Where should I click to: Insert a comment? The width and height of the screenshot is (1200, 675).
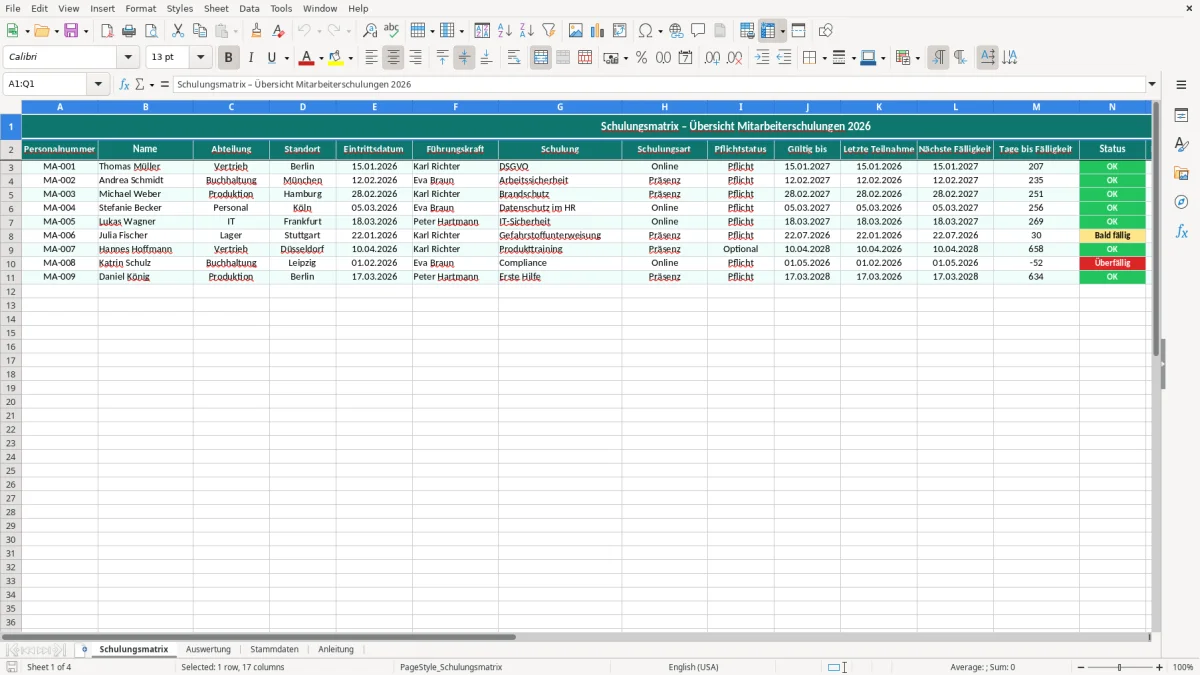tap(699, 31)
